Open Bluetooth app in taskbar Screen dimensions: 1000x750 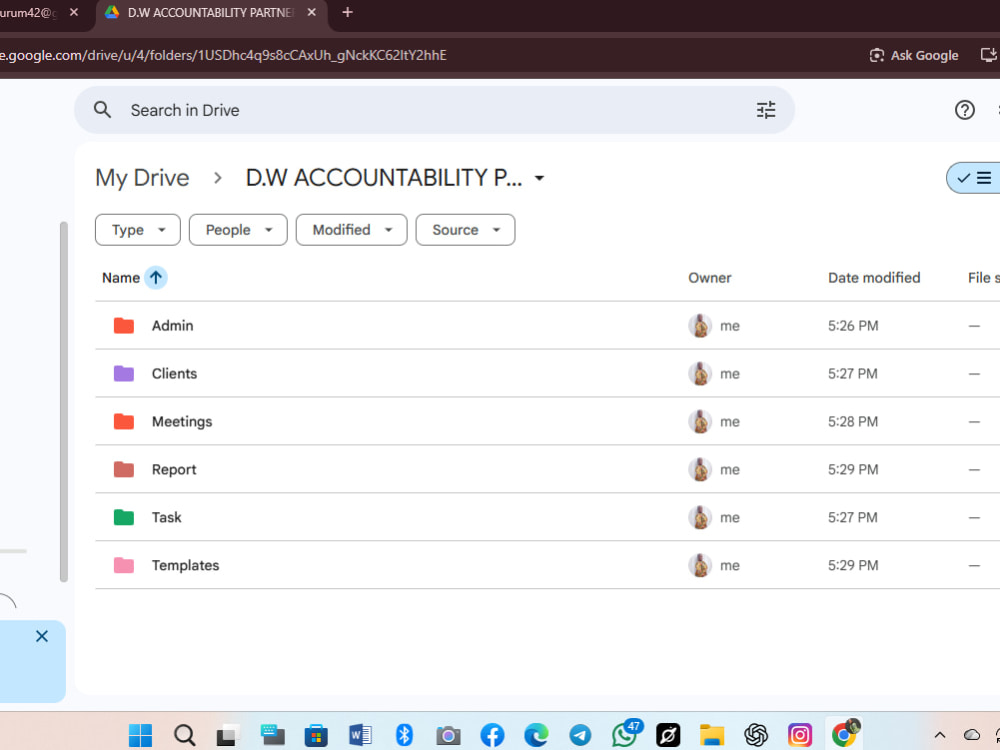[x=404, y=735]
